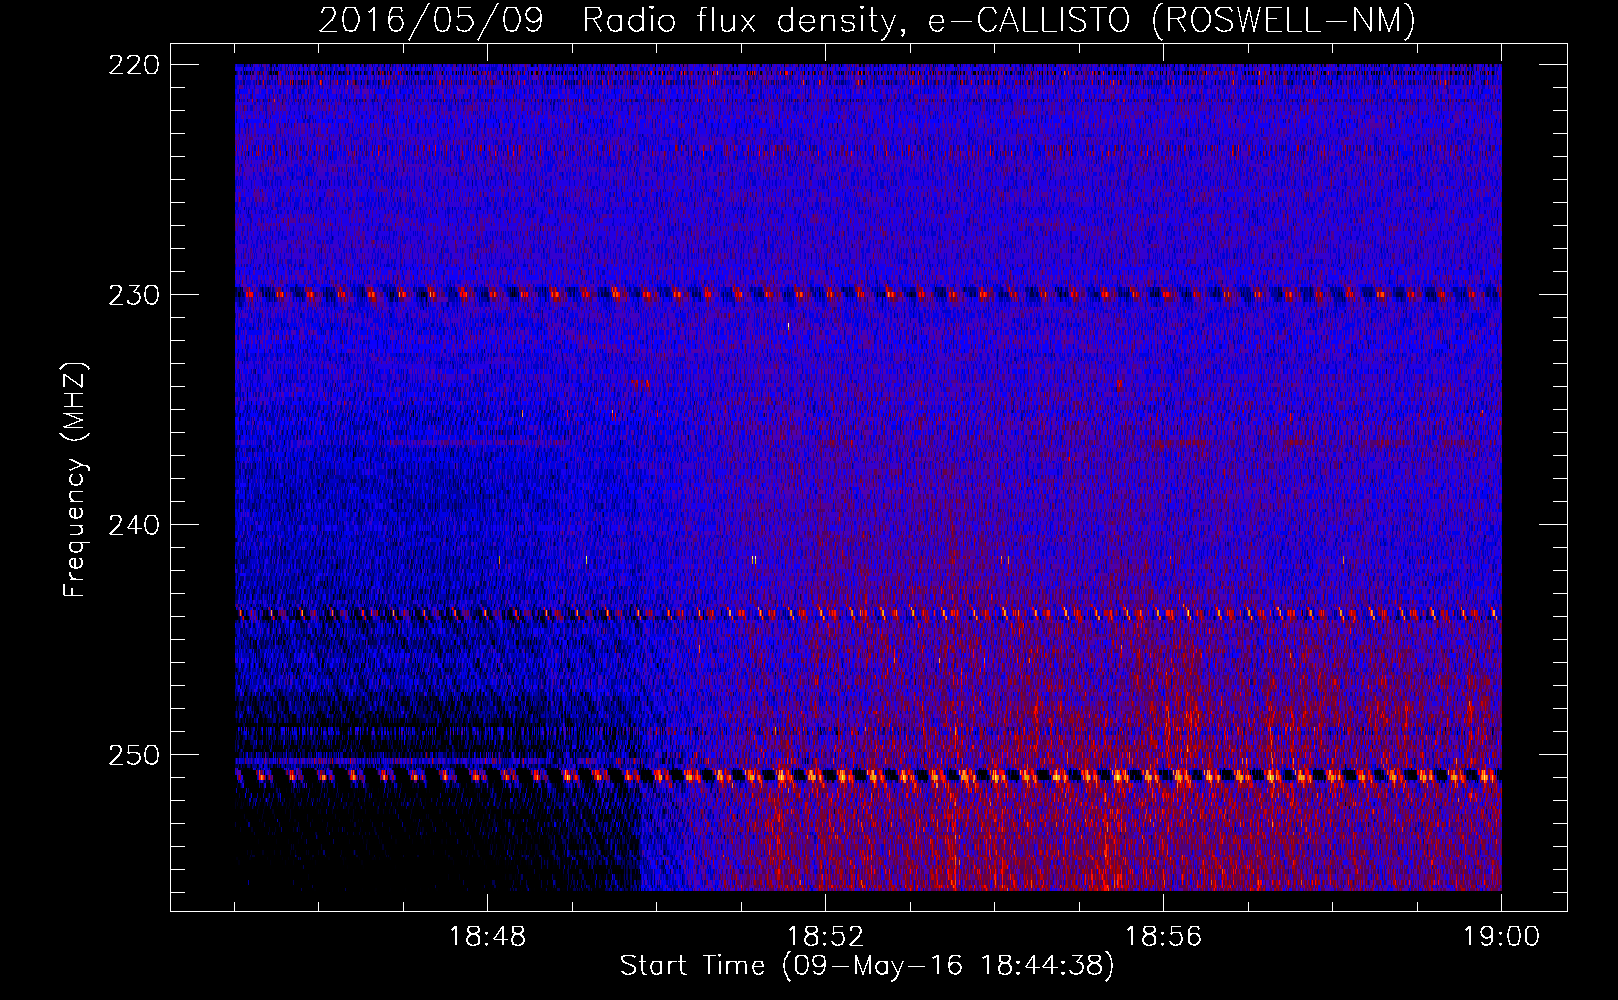
Task: Click the date 2016/05/09 in the title
Action: (430, 20)
